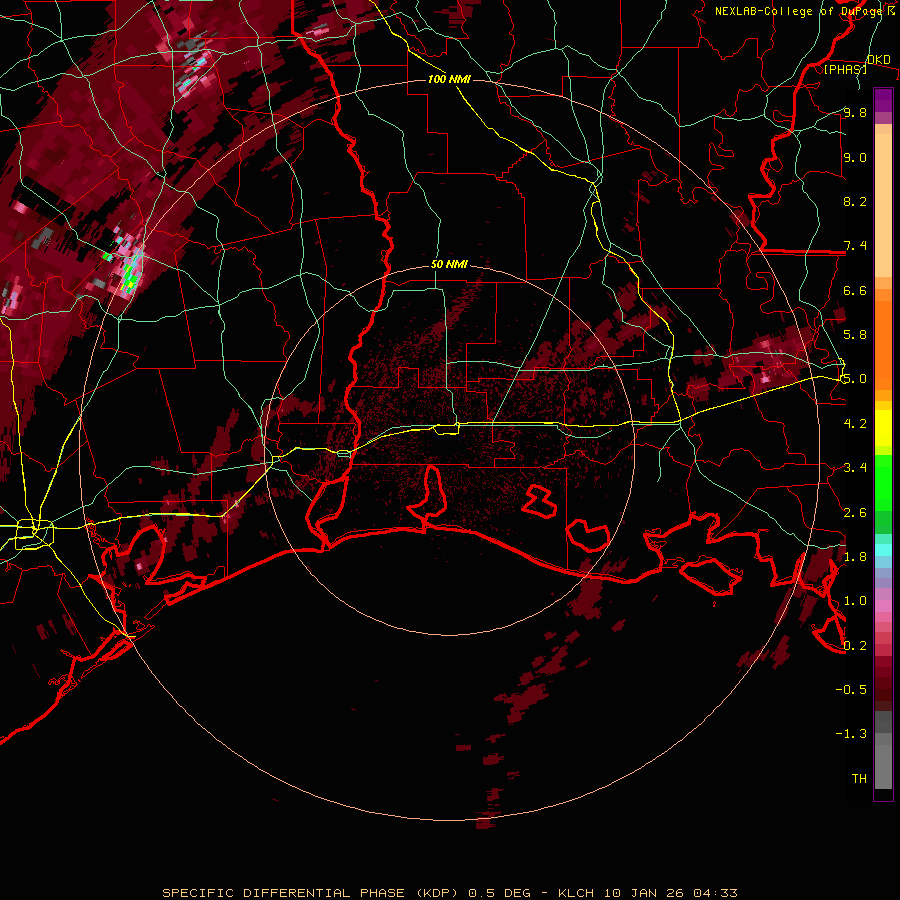The image size is (900, 900).
Task: Click the 9.0 value on the color scale
Action: [x=855, y=157]
